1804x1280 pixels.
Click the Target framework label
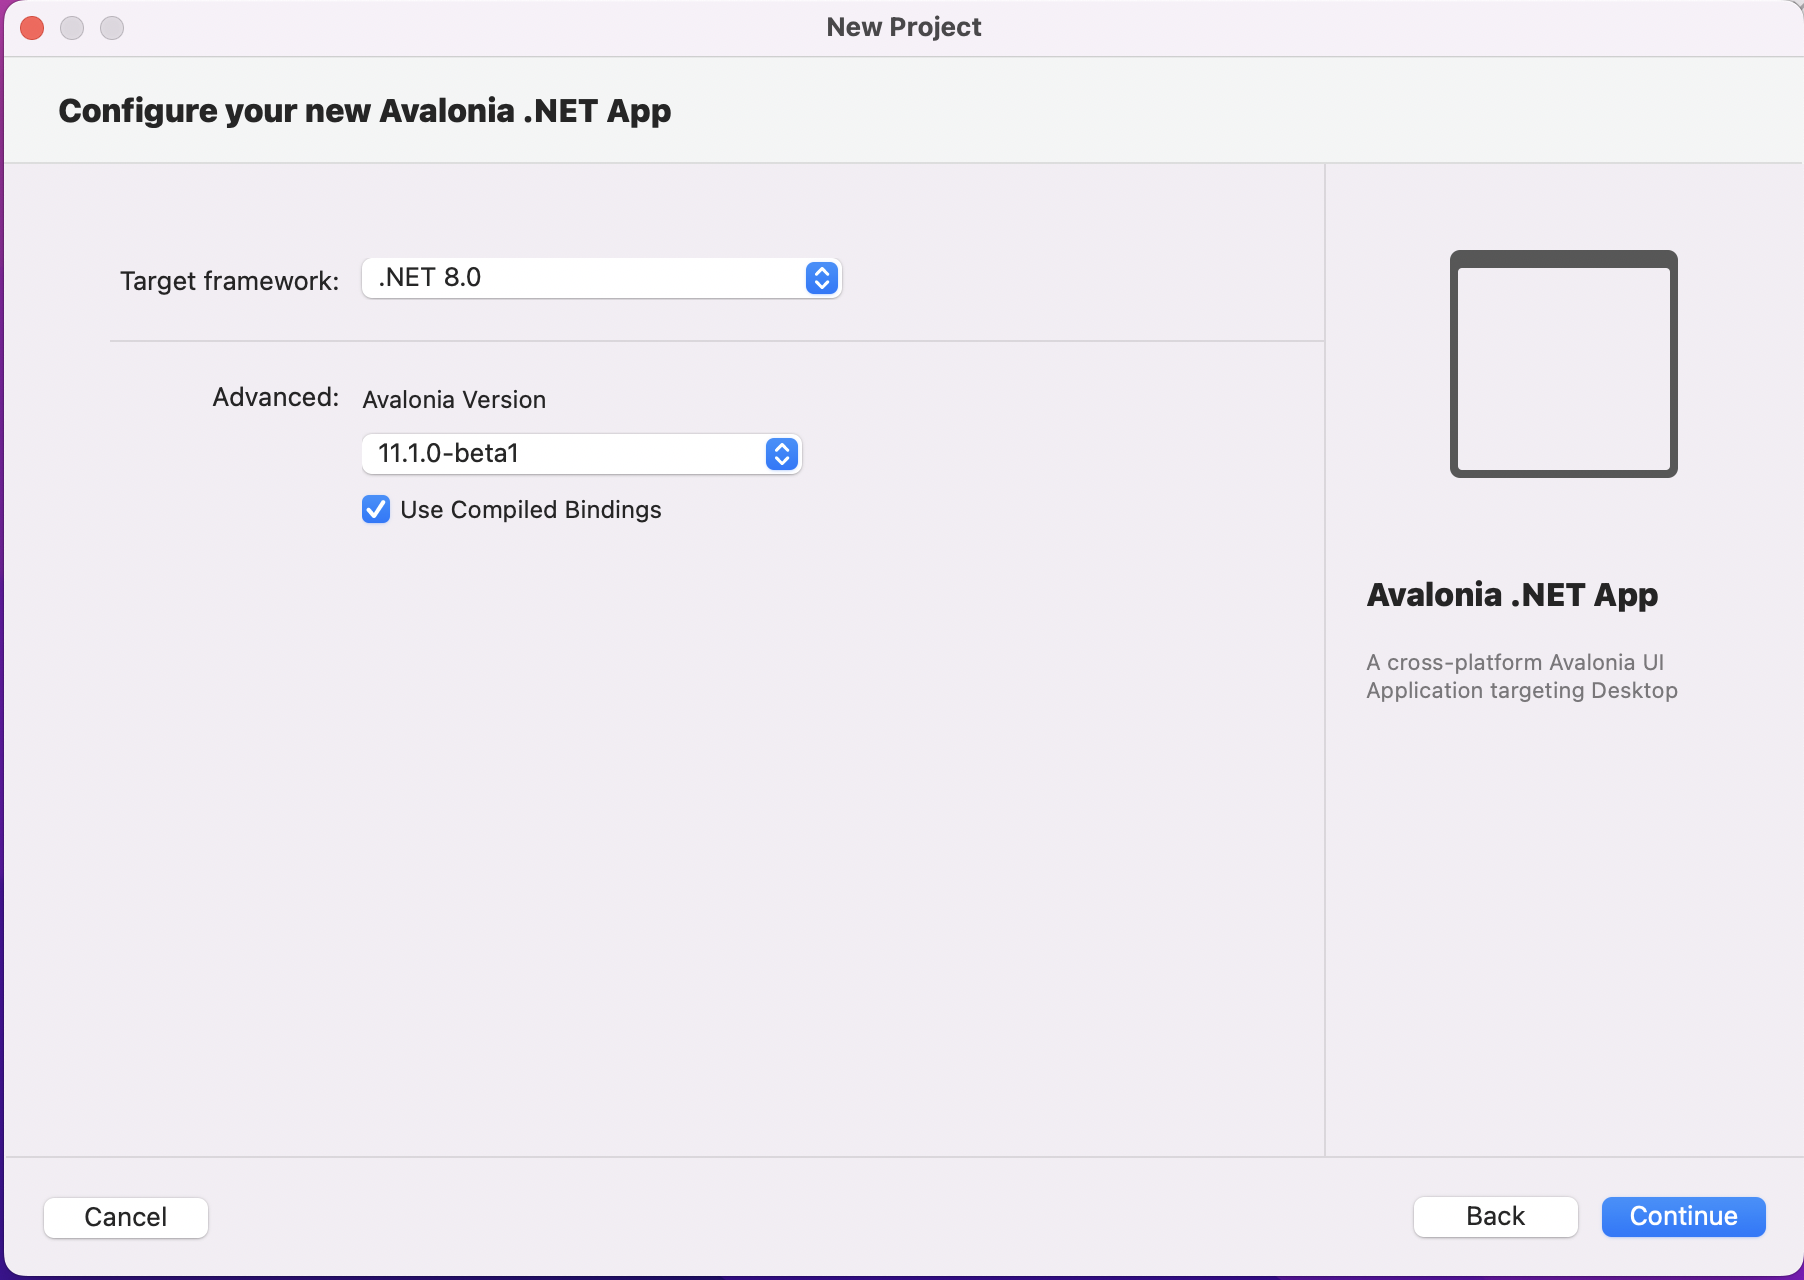pos(229,281)
